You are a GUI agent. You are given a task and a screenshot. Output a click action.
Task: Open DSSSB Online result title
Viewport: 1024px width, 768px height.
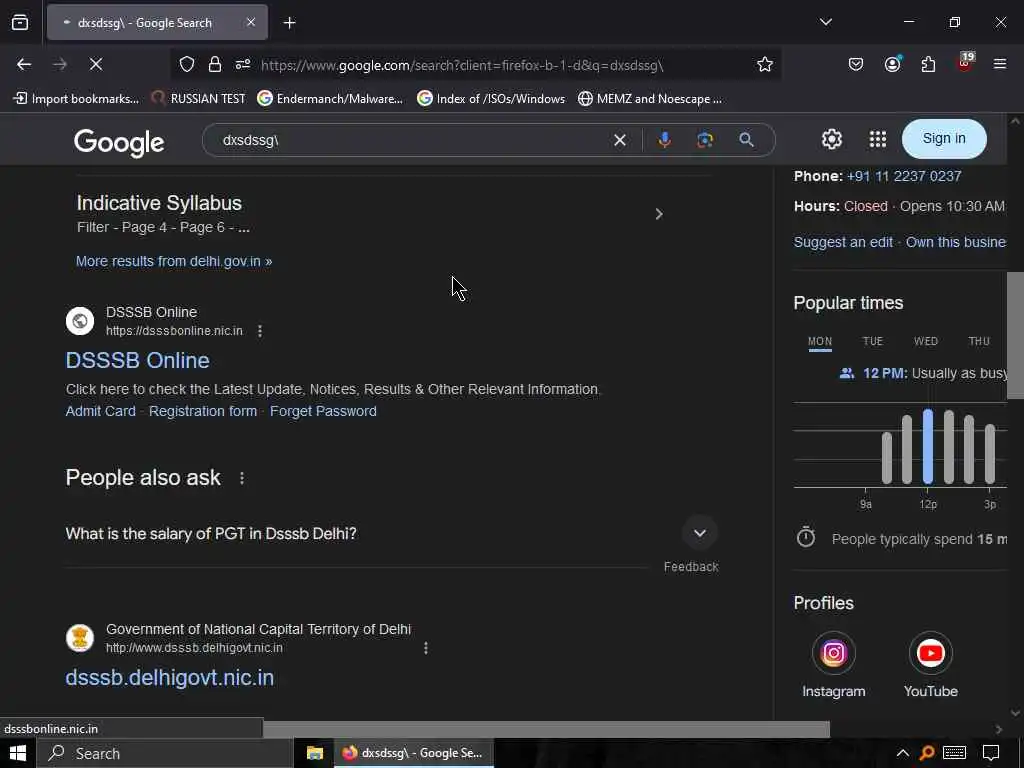tap(138, 360)
